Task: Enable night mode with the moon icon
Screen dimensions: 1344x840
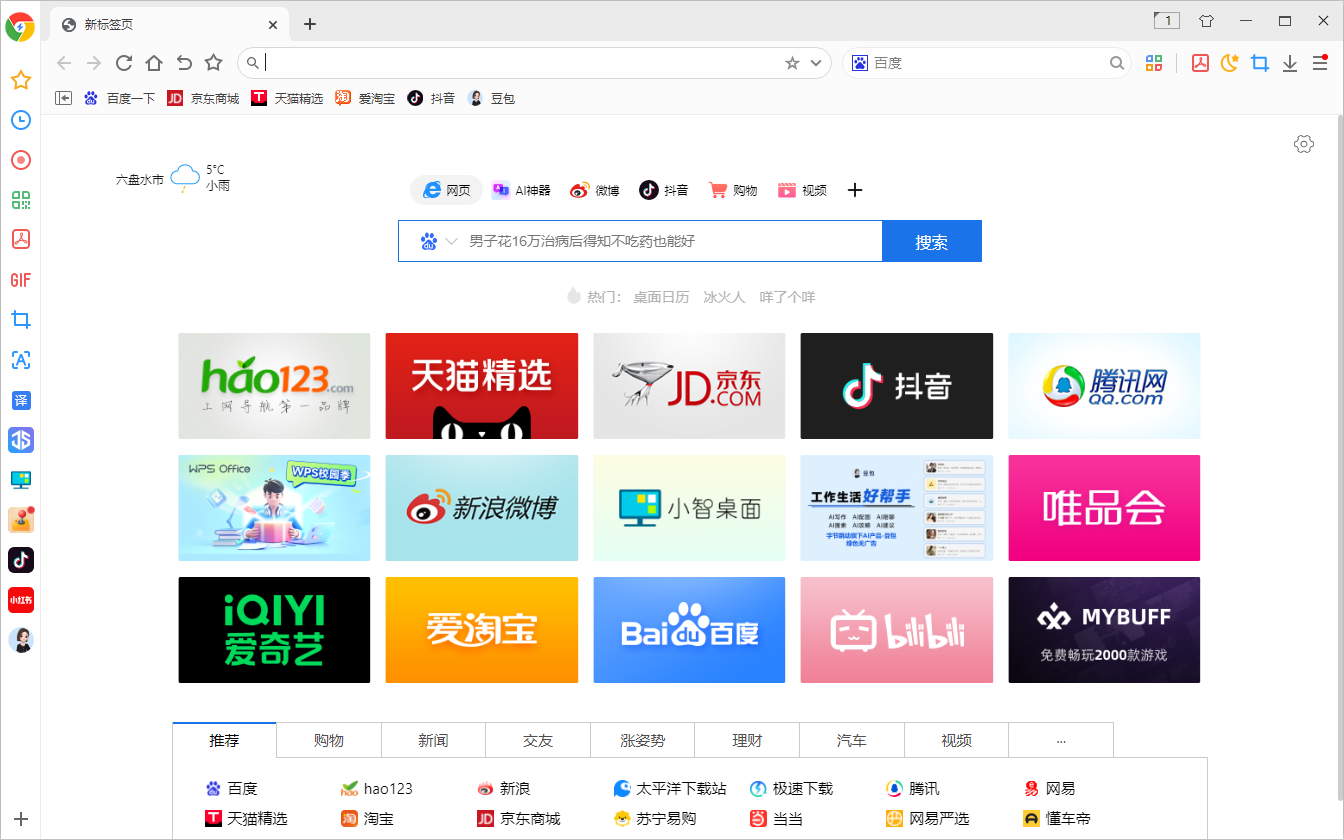Action: pyautogui.click(x=1230, y=62)
